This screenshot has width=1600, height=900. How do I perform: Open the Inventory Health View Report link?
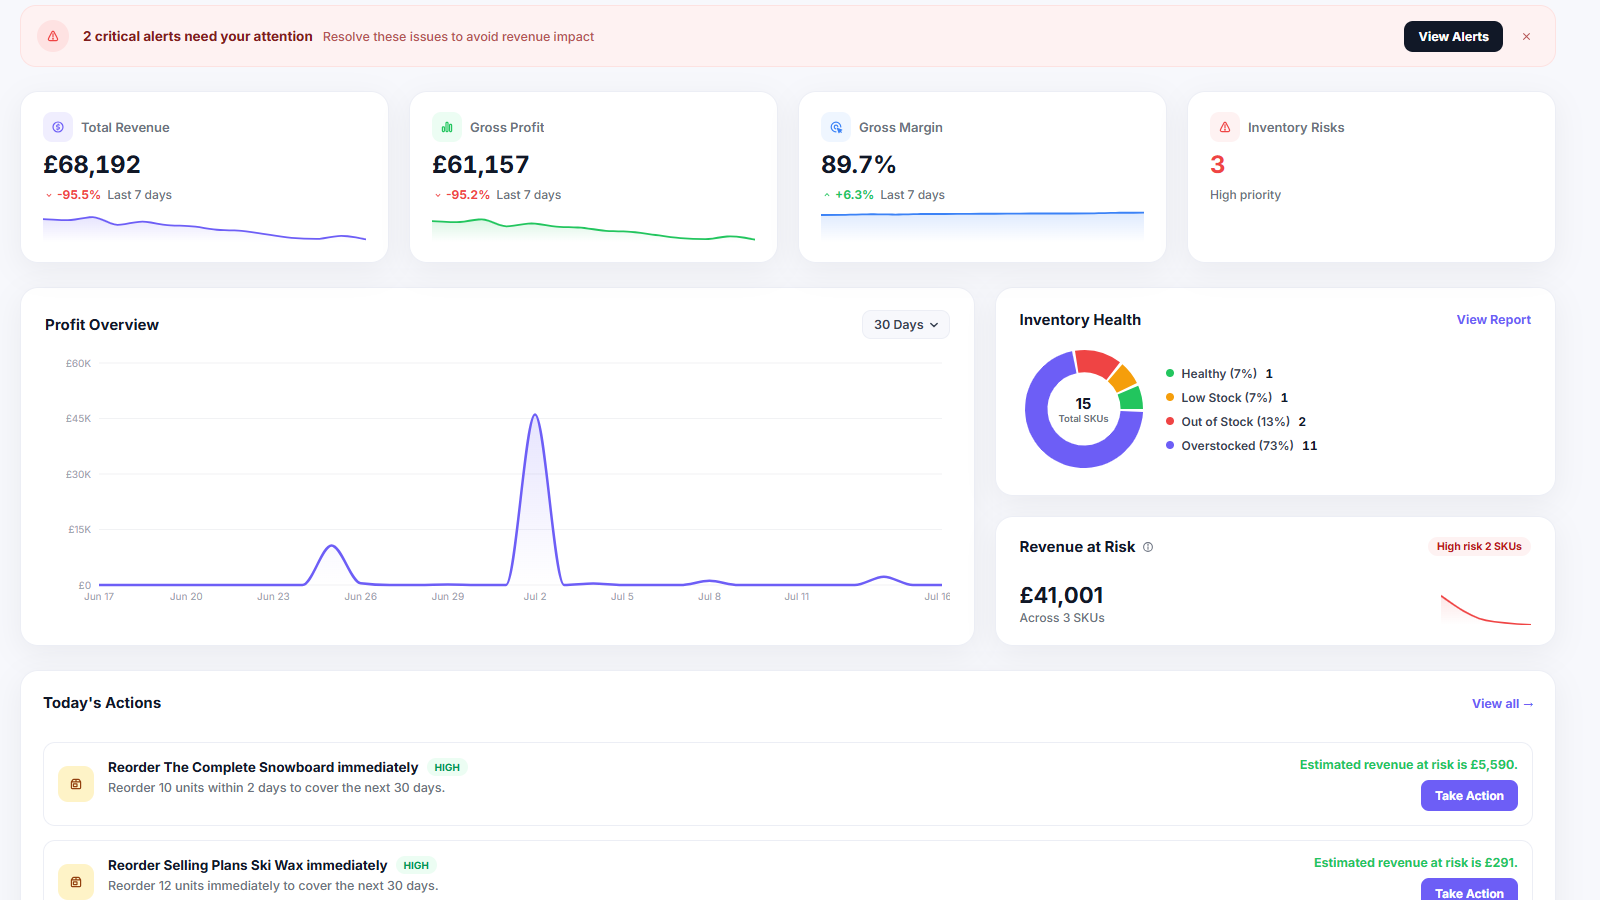click(x=1493, y=320)
